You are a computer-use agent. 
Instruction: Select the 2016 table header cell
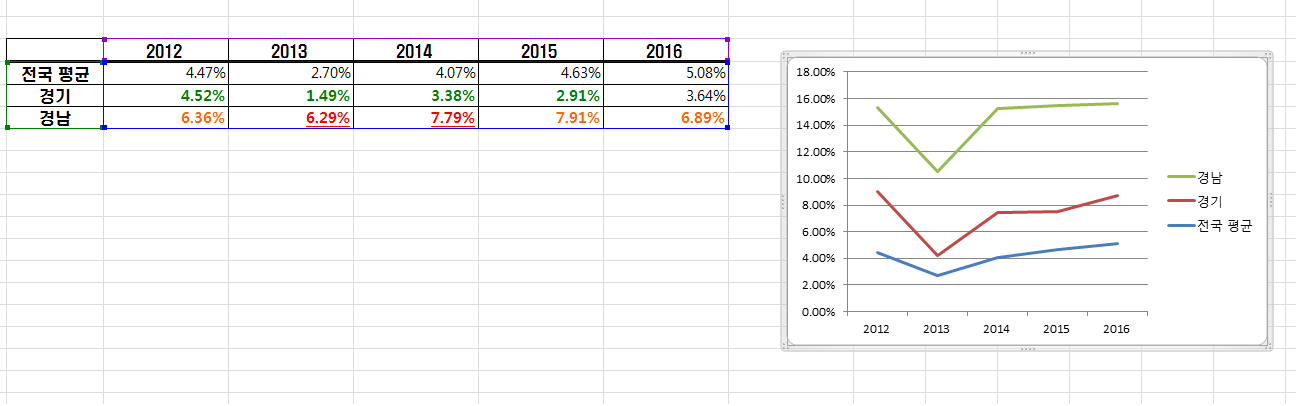pos(665,51)
